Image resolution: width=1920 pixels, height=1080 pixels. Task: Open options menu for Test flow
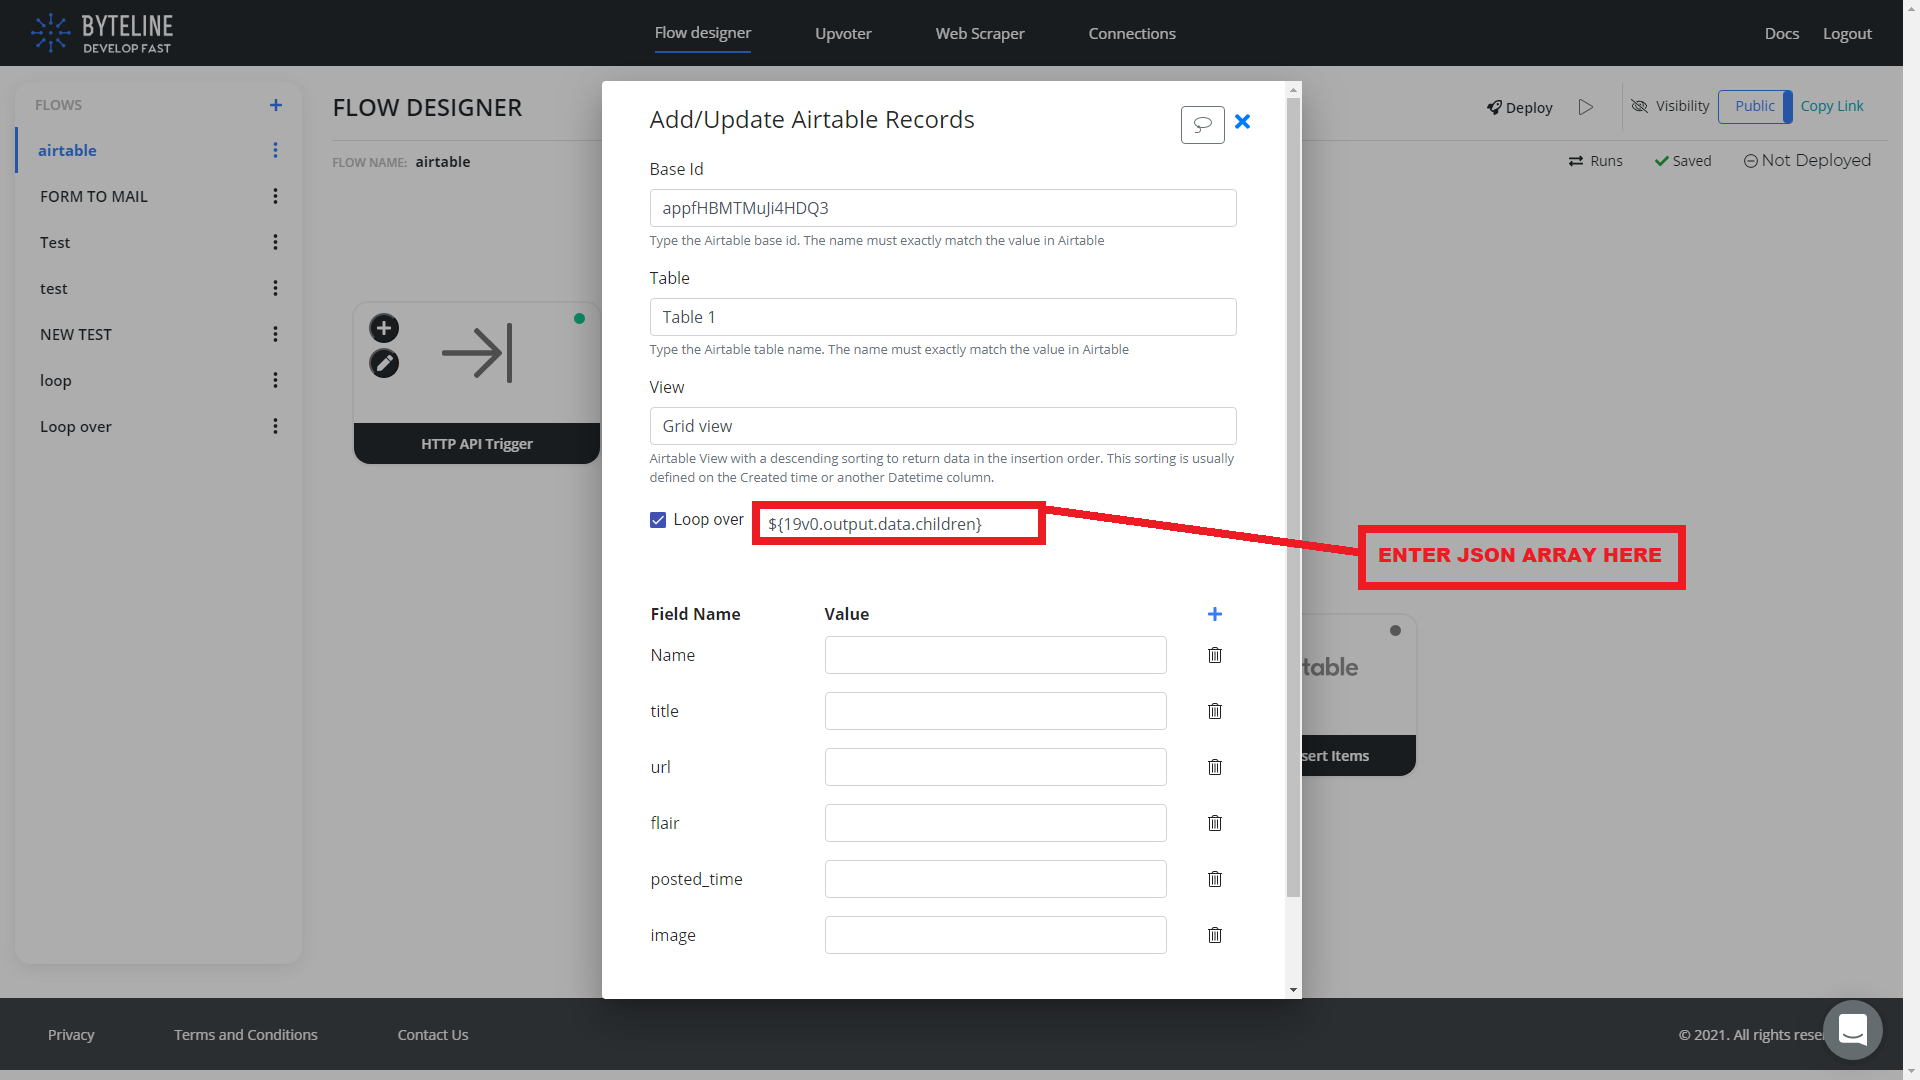pyautogui.click(x=275, y=242)
